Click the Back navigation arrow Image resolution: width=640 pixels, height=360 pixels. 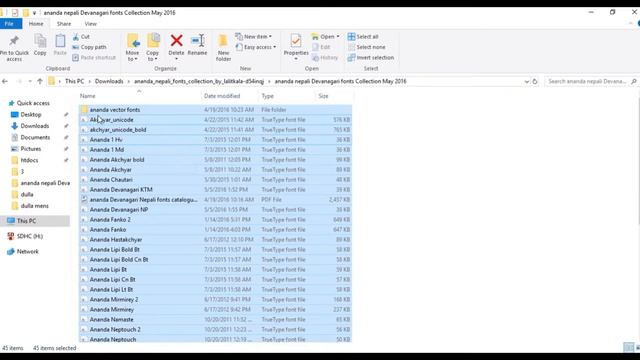click(5, 81)
